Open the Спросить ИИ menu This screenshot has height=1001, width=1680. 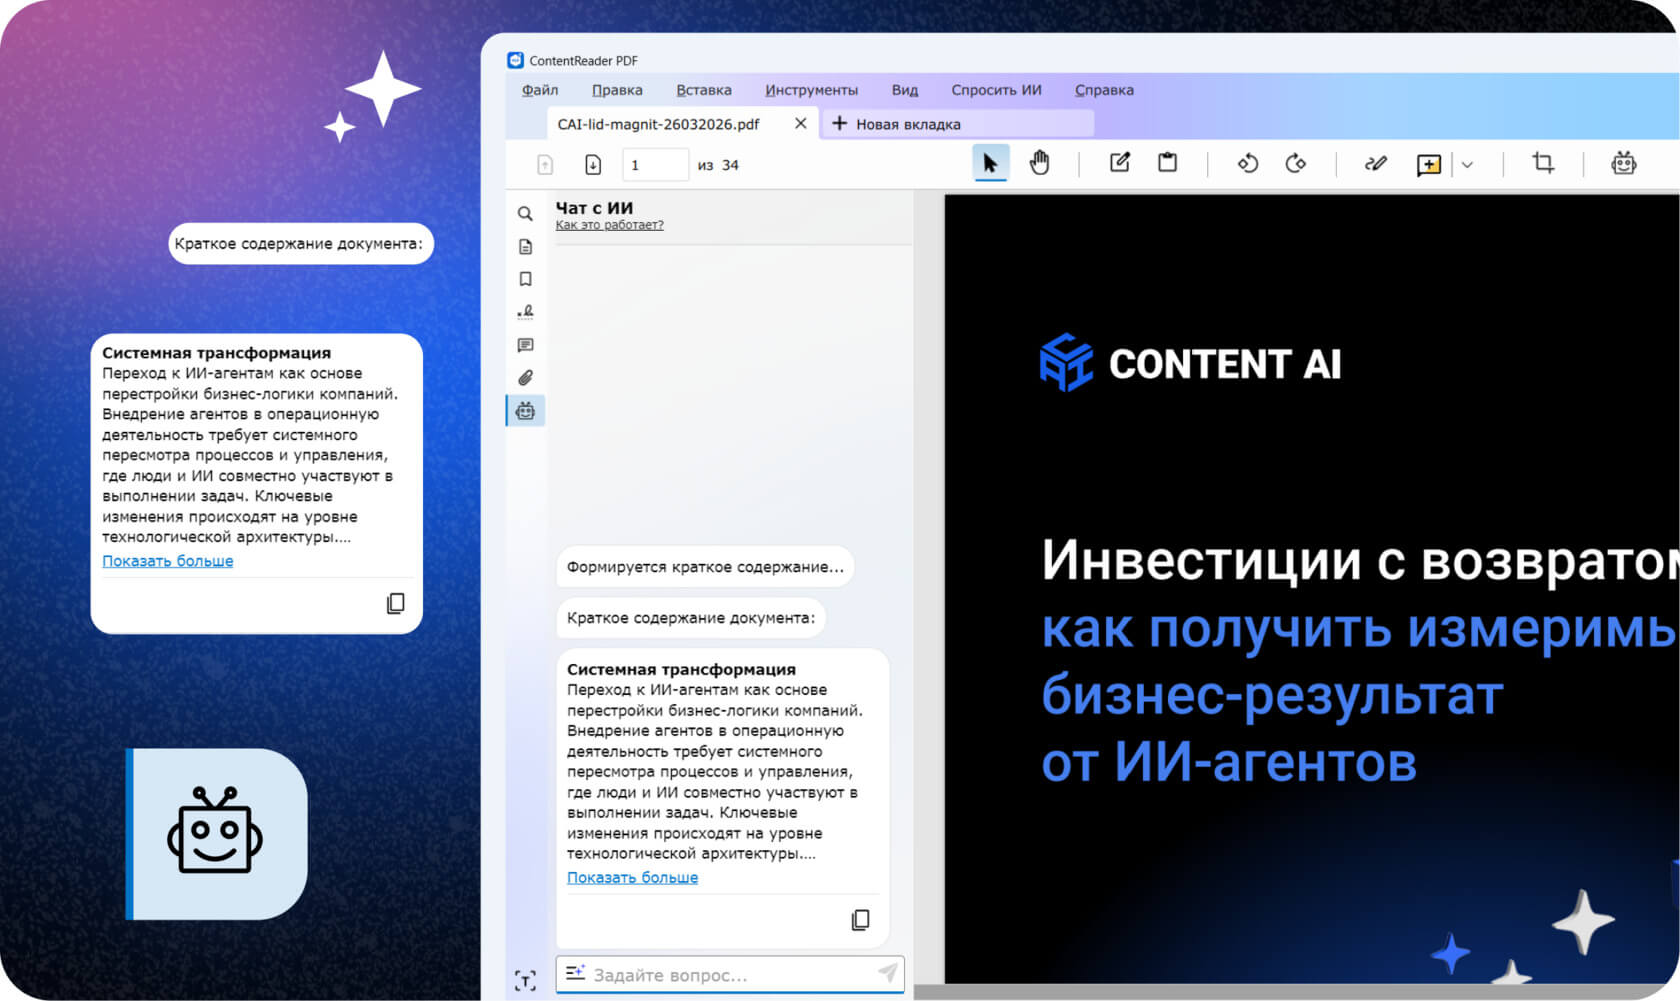[x=996, y=90]
